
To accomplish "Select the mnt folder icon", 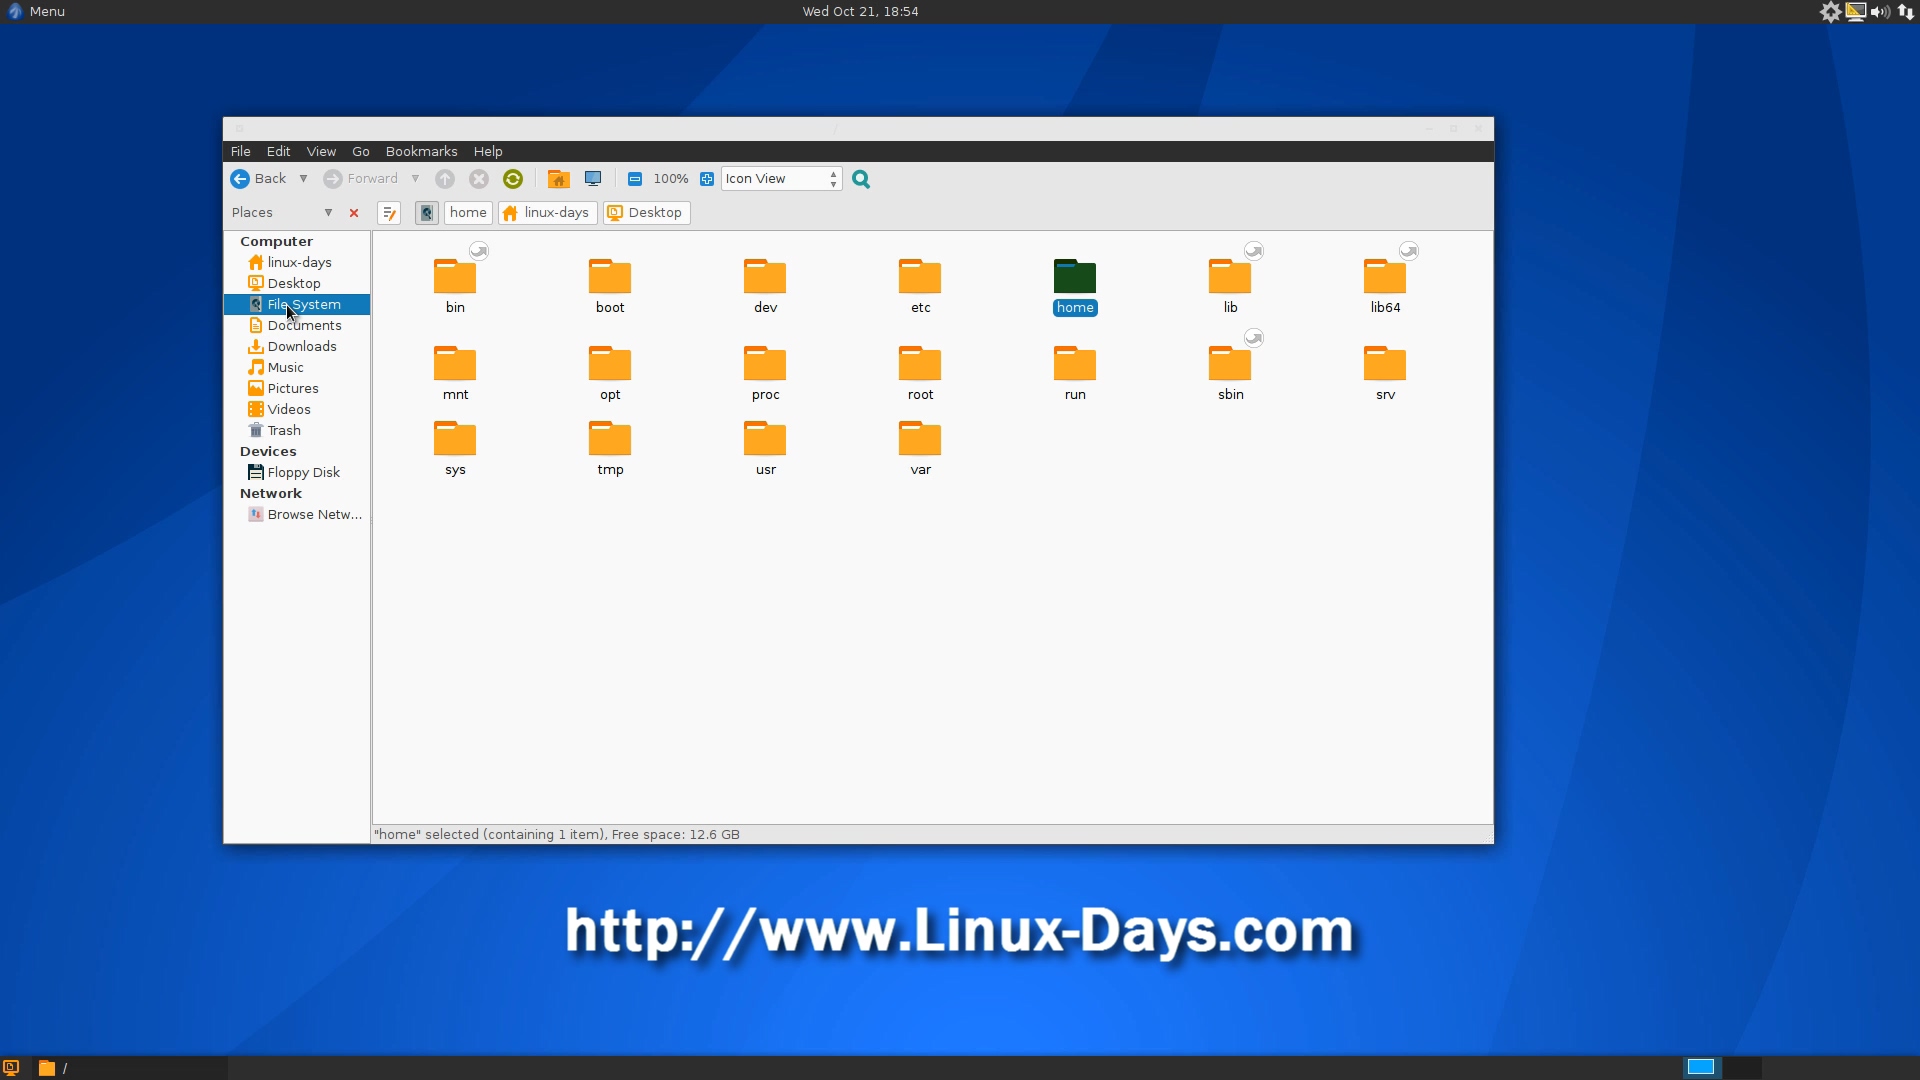I will click(455, 363).
